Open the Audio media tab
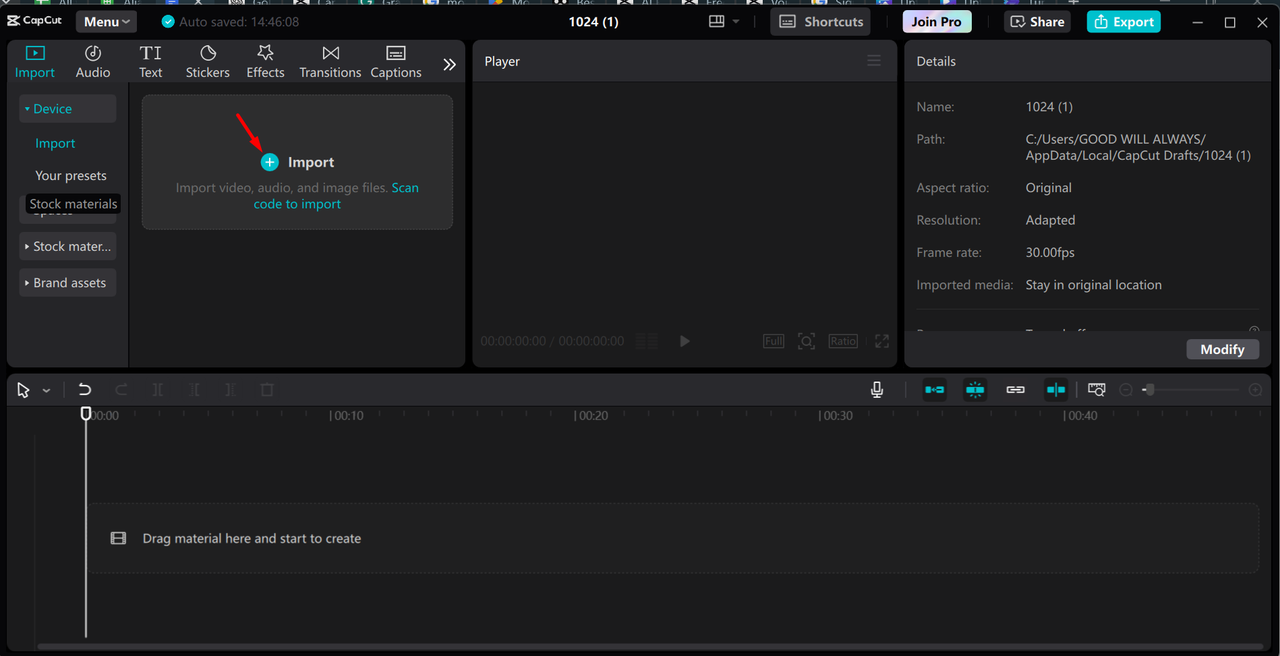This screenshot has height=656, width=1280. pos(93,62)
